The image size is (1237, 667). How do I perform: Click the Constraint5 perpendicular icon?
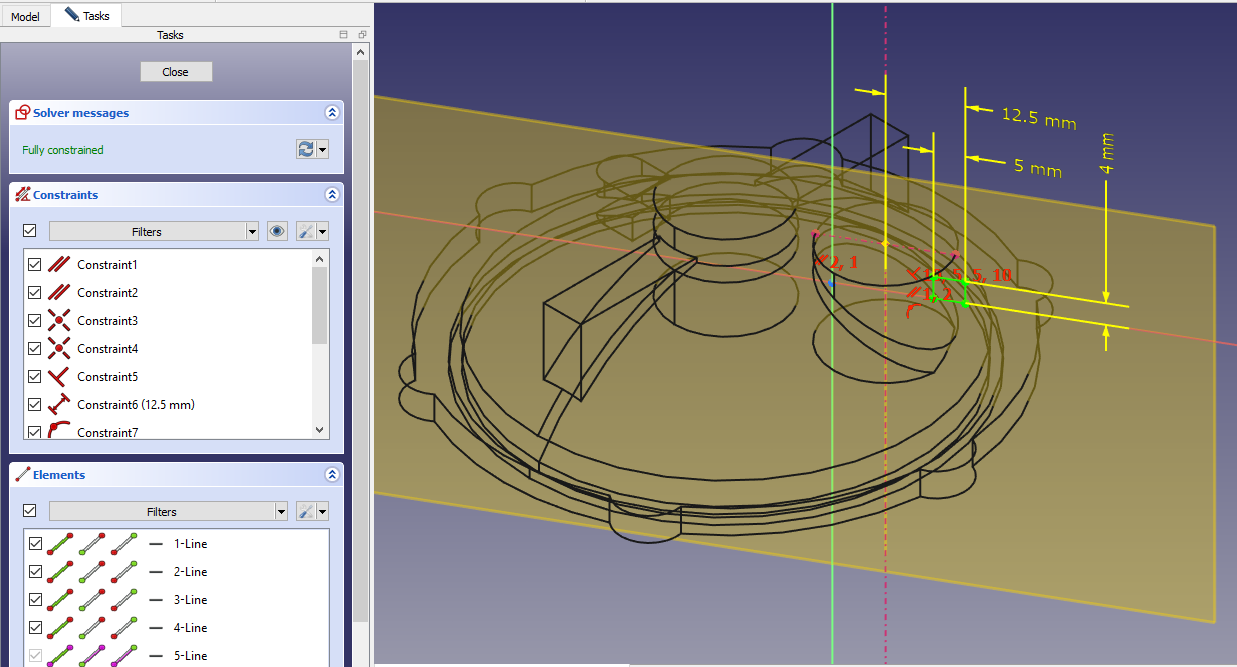click(59, 376)
